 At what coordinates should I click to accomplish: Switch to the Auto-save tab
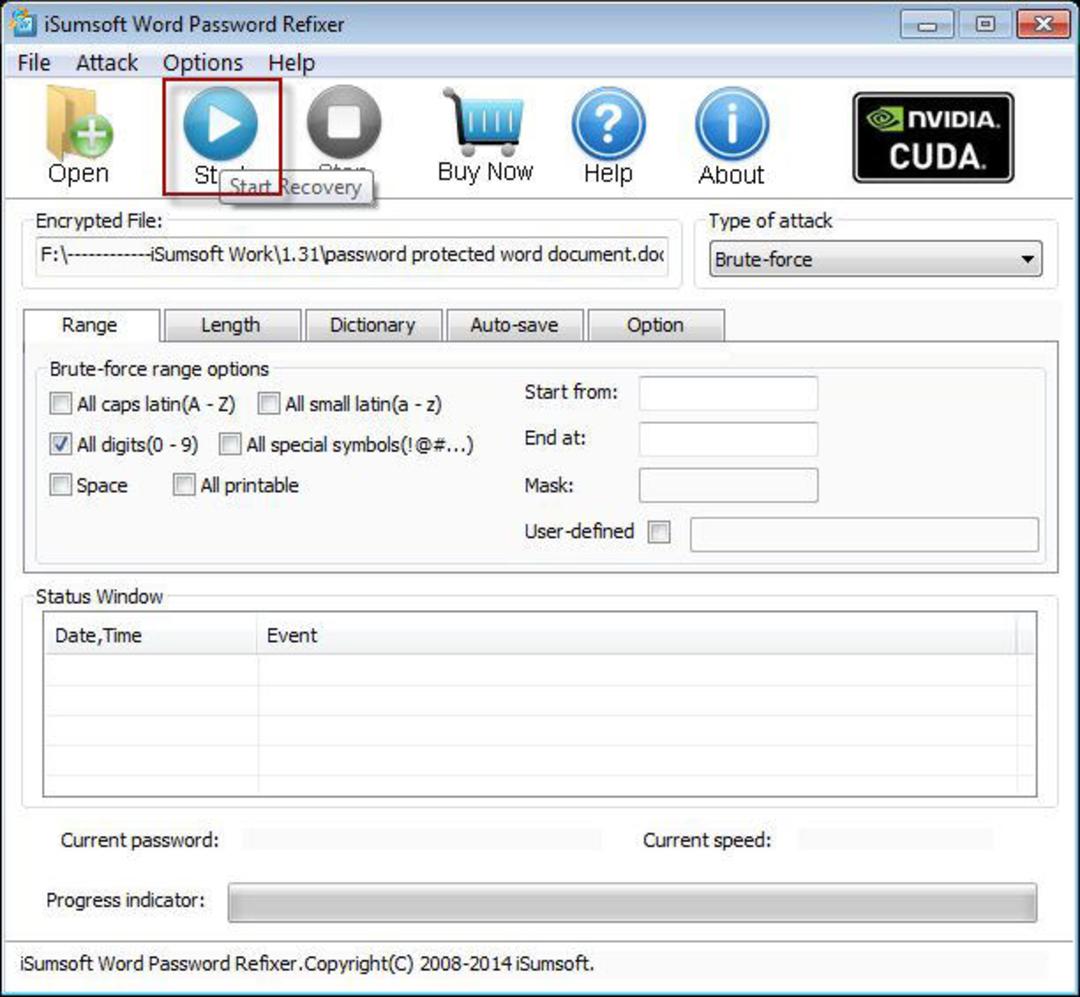(515, 325)
